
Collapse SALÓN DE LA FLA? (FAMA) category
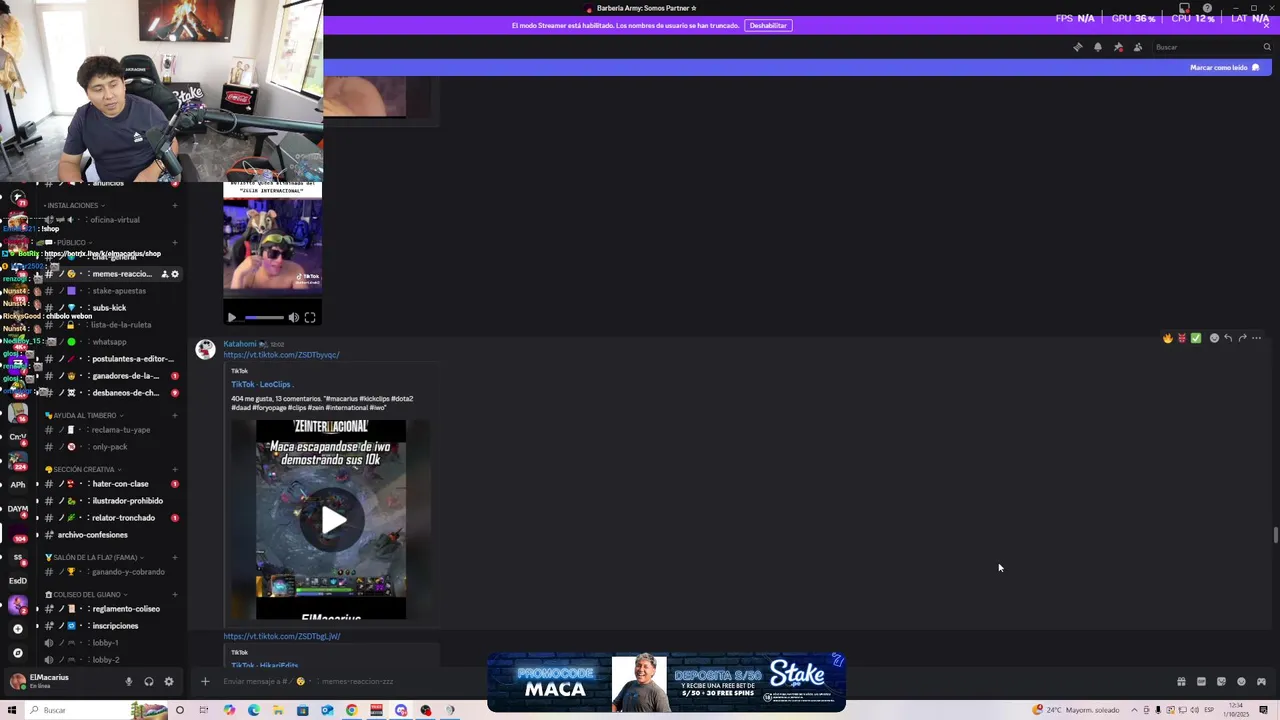tap(93, 557)
